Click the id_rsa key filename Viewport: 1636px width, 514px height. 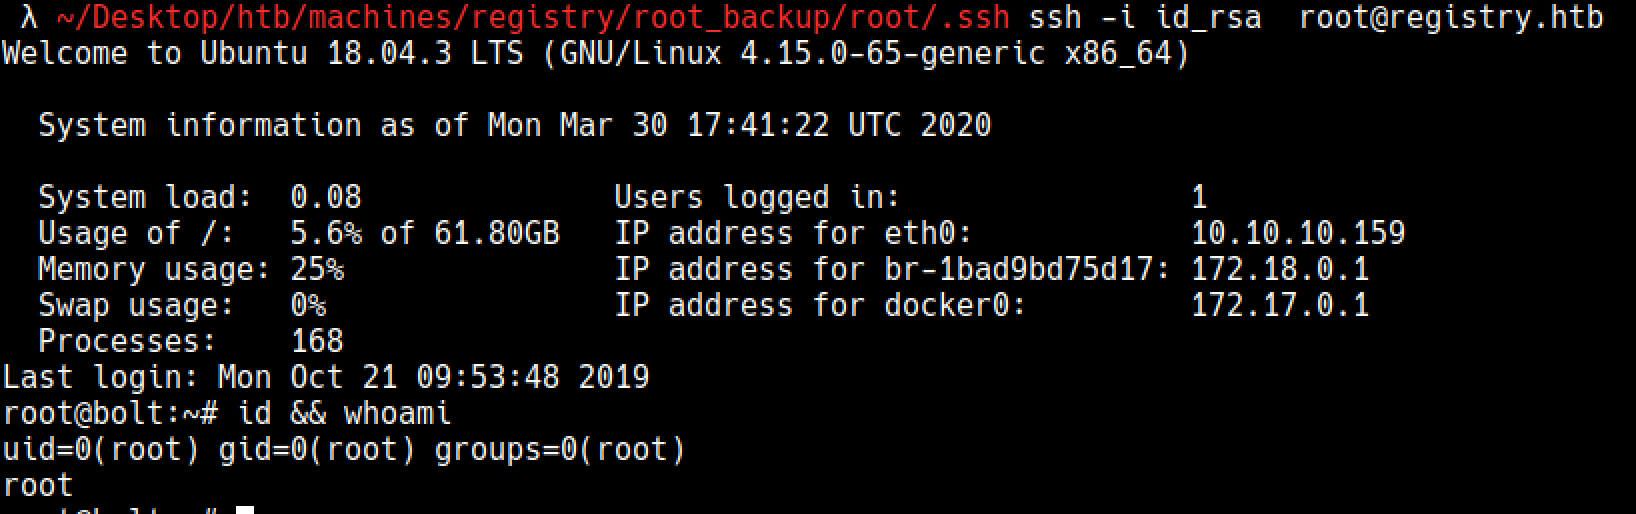point(1209,17)
